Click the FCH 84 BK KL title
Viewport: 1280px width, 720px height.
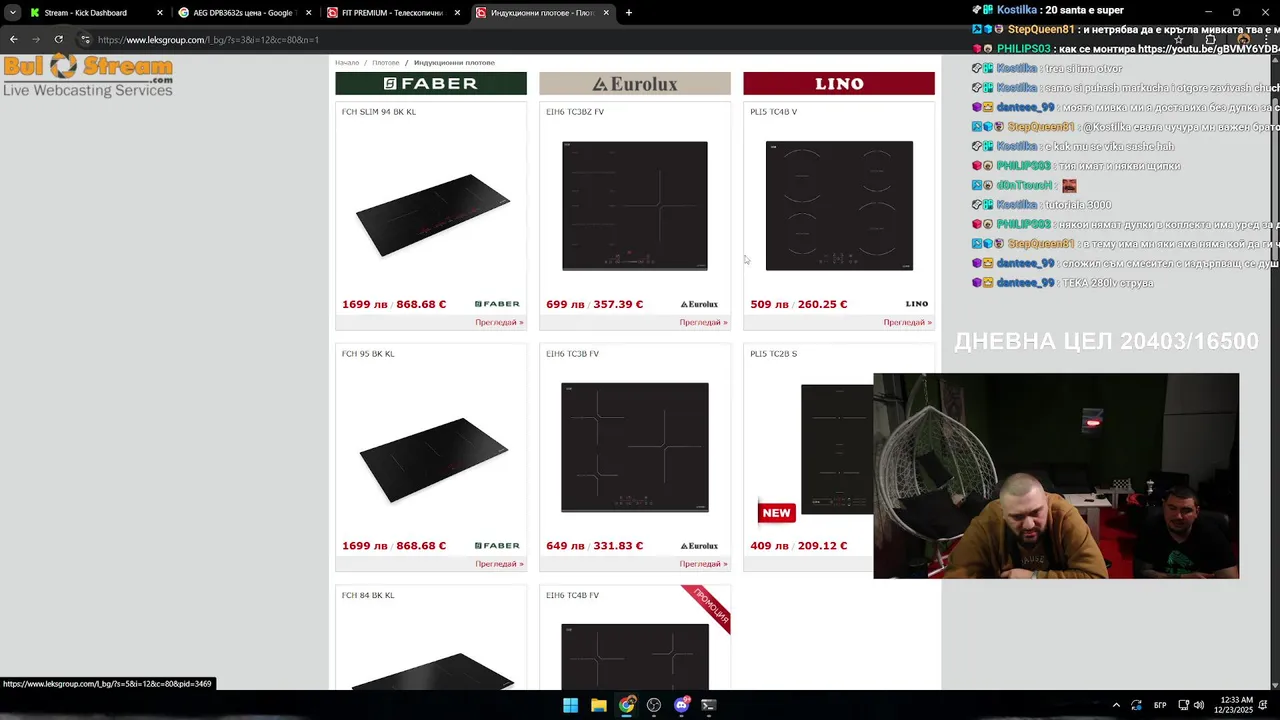(368, 596)
